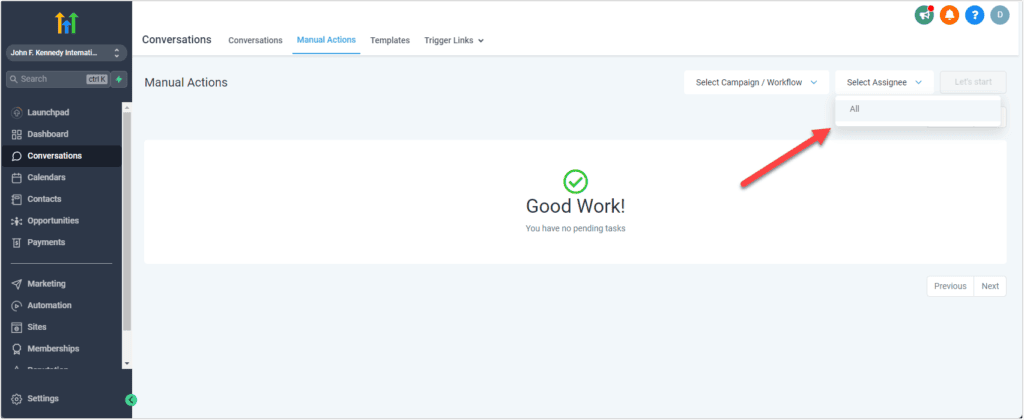Click the Previous pagination button
This screenshot has height=420, width=1024.
pos(950,286)
